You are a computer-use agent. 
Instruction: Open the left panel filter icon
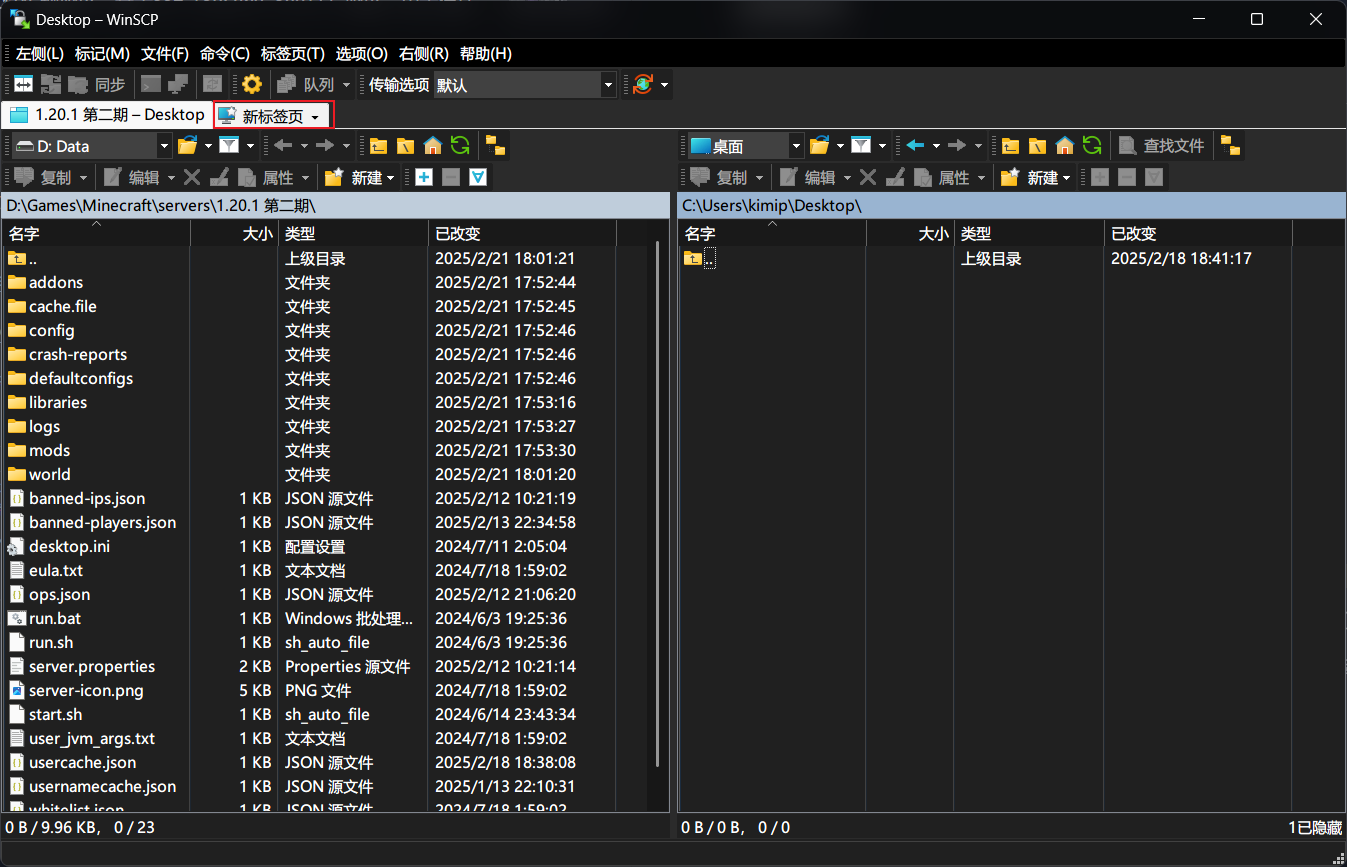pyautogui.click(x=229, y=146)
